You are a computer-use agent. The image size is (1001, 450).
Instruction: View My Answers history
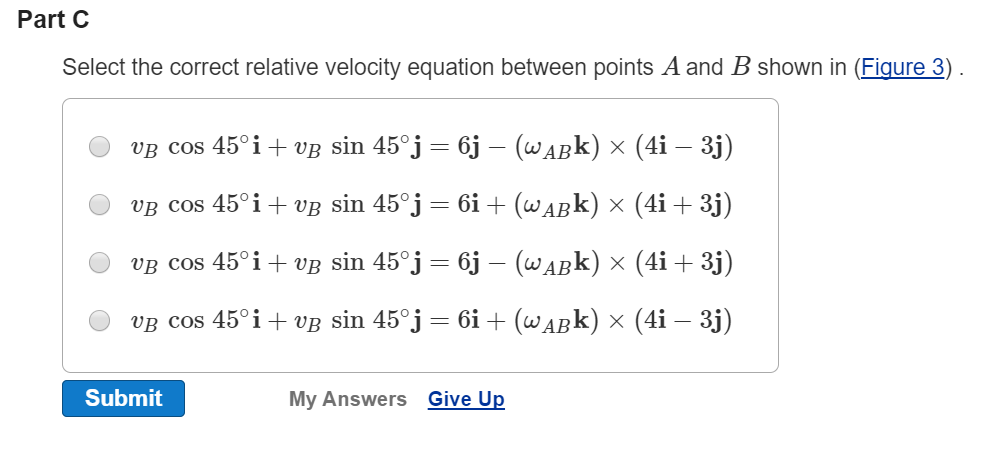coord(347,399)
